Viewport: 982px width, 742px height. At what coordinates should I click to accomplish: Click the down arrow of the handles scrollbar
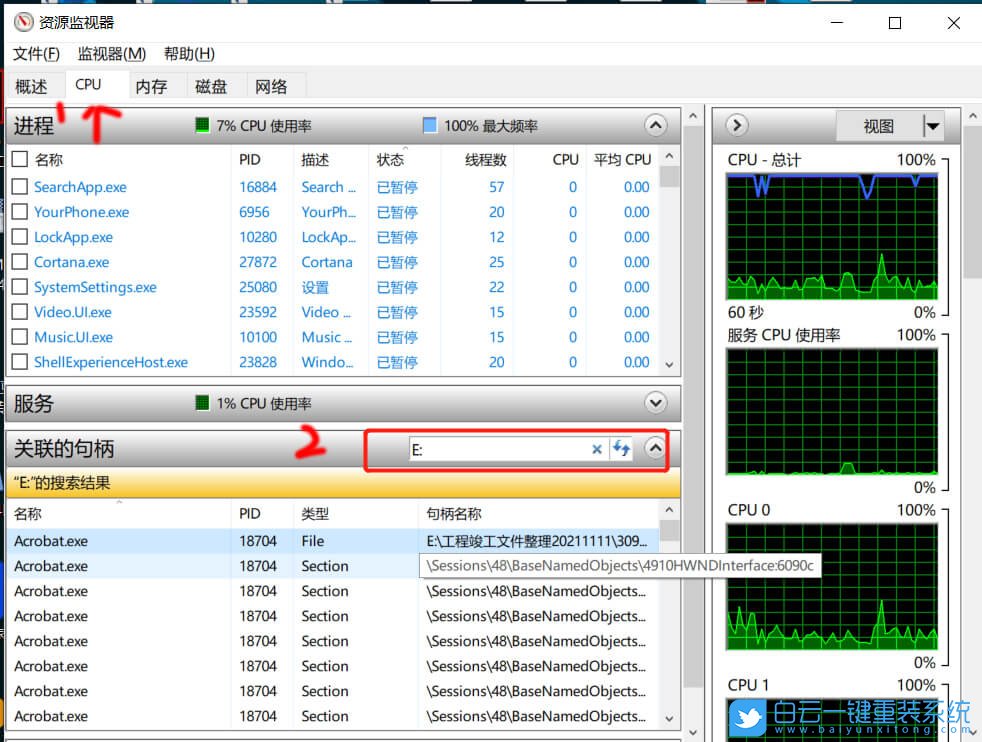(669, 718)
